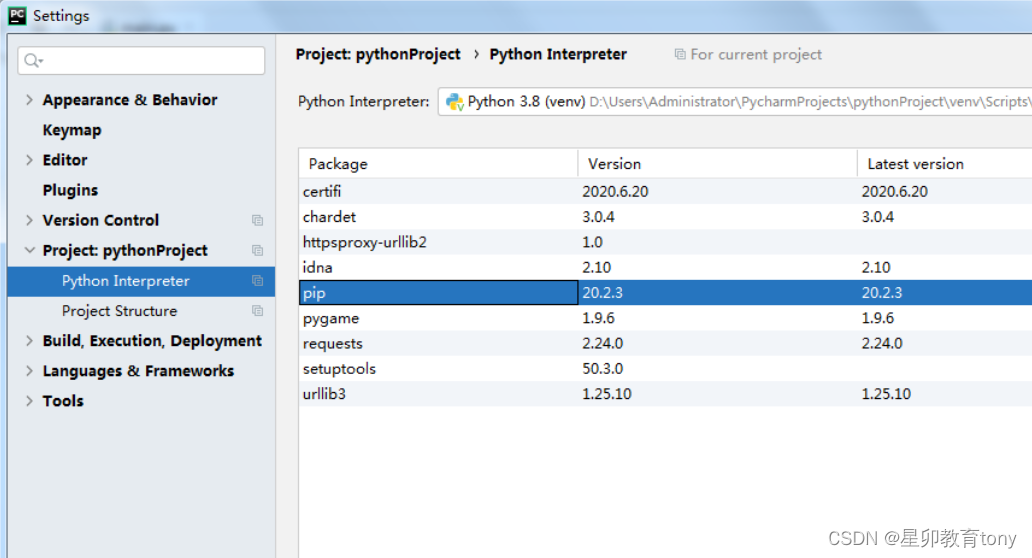
Task: Open the Python Interpreter dropdown
Action: tap(735, 102)
